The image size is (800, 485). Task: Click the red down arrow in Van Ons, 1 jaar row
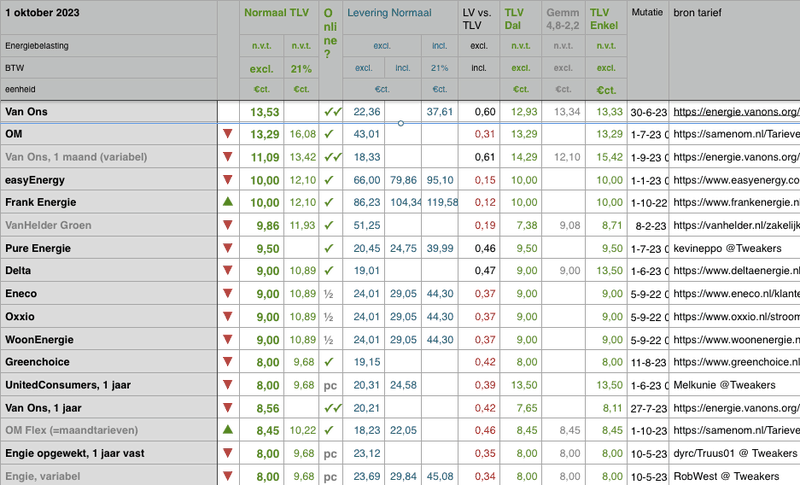click(x=228, y=407)
